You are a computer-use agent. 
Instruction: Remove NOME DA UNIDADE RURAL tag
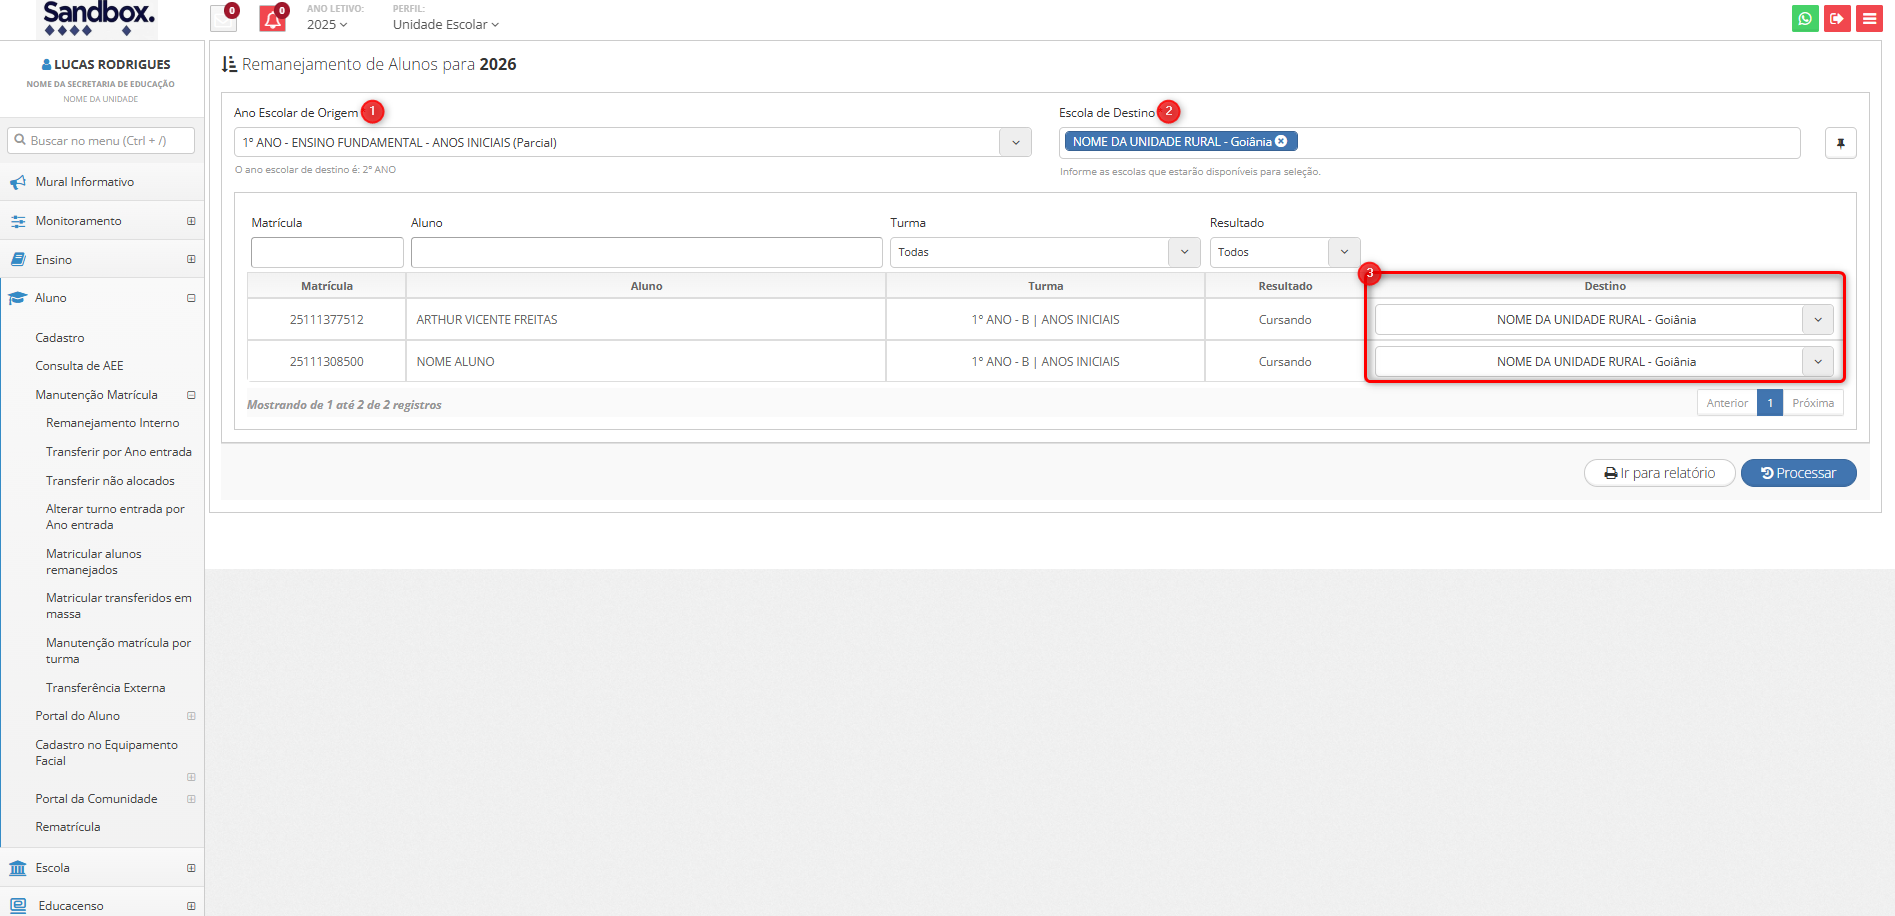pyautogui.click(x=1281, y=142)
